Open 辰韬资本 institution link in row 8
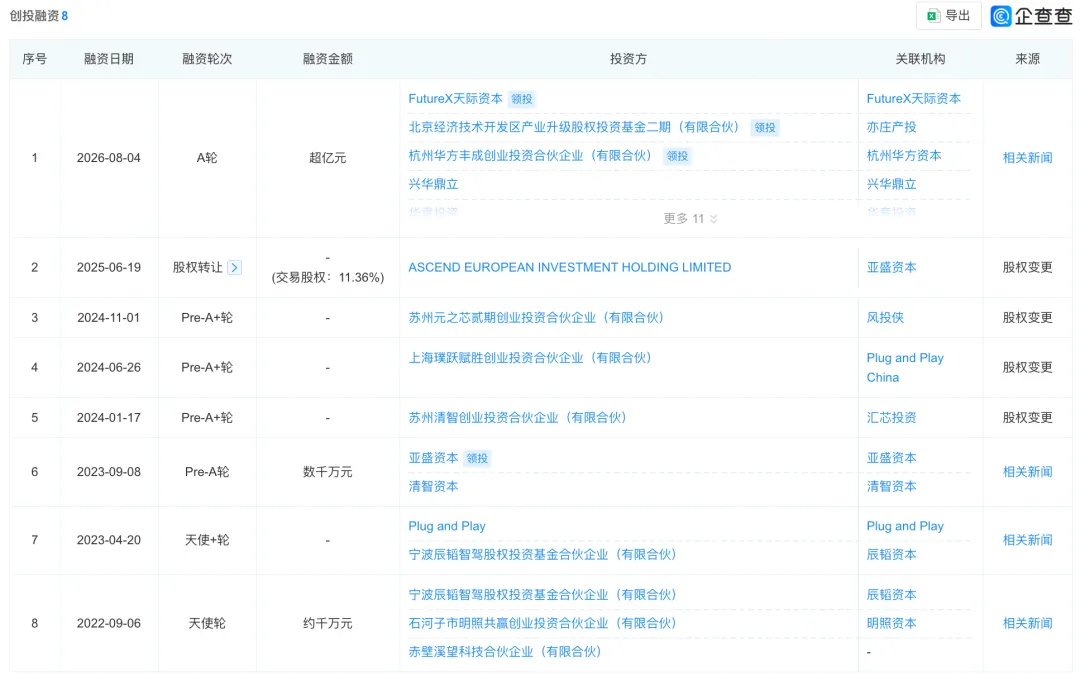Viewport: 1080px width, 675px height. point(891,594)
